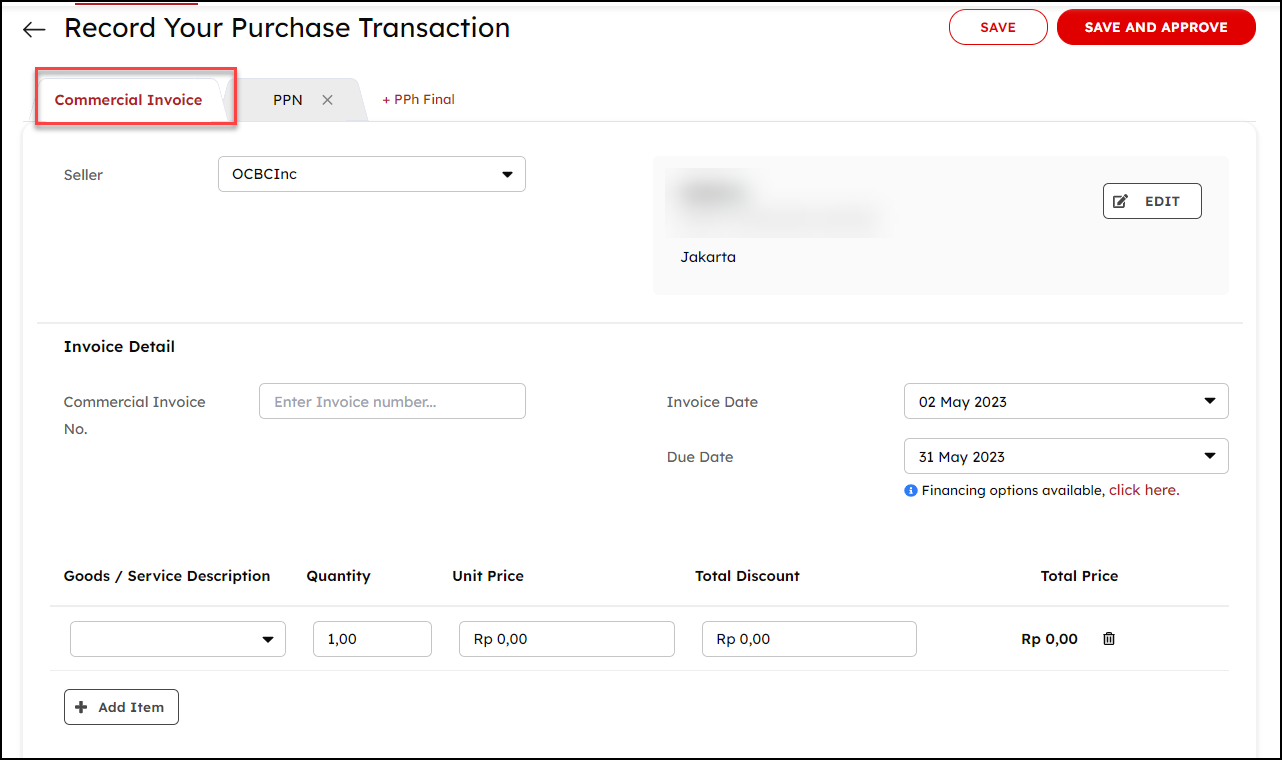
Task: Delete the item row with trash icon
Action: [1108, 639]
